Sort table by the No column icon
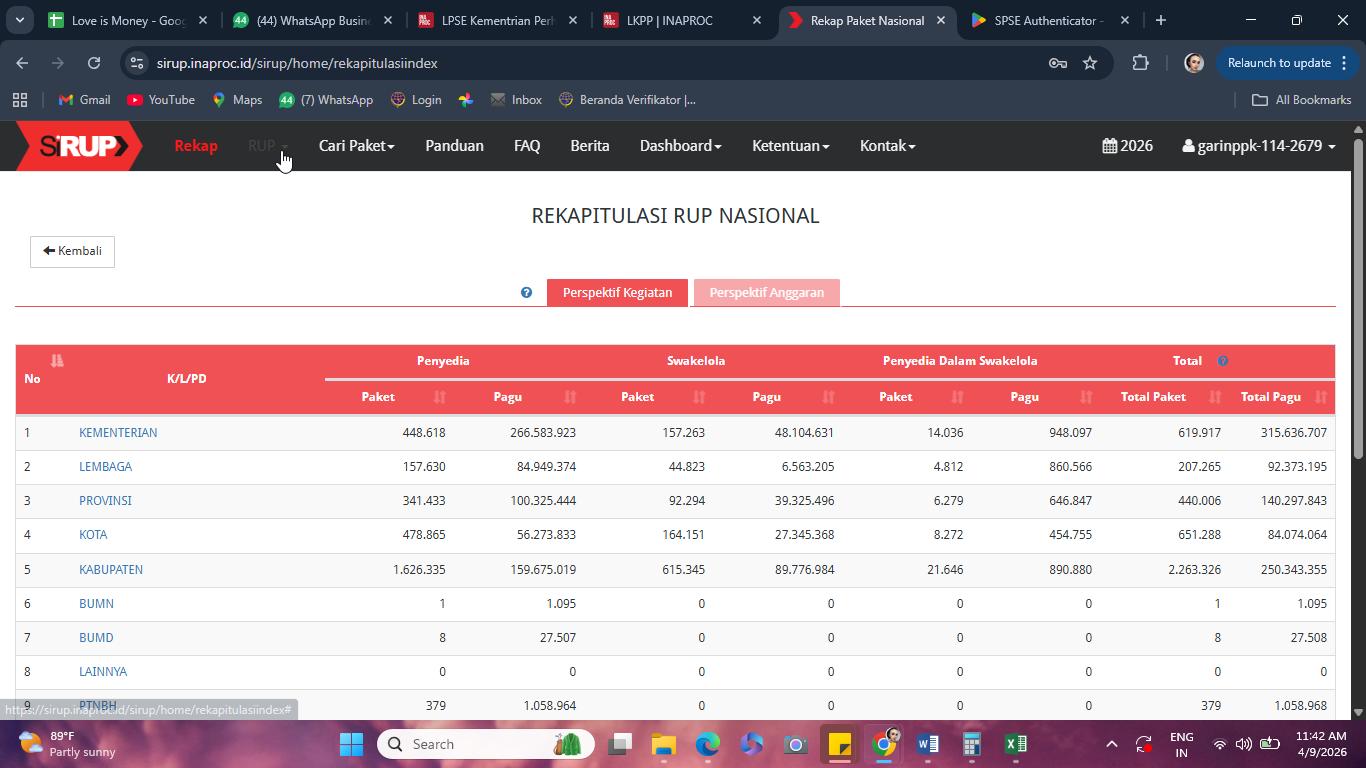Image resolution: width=1366 pixels, height=768 pixels. pyautogui.click(x=57, y=361)
